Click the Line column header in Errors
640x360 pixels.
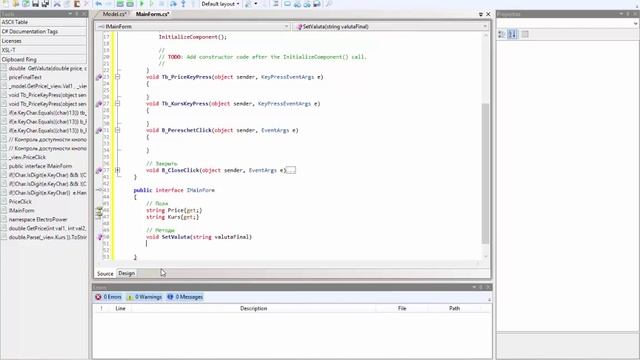coord(120,309)
